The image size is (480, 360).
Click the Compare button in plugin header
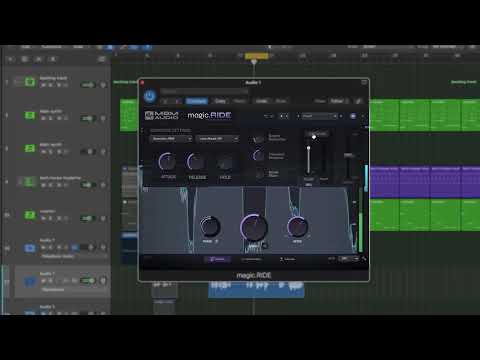pos(197,101)
